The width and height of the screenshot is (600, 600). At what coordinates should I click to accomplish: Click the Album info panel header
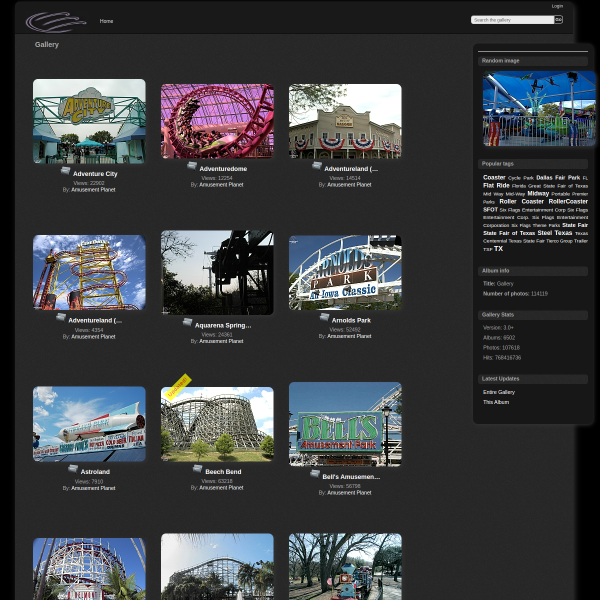coord(533,271)
